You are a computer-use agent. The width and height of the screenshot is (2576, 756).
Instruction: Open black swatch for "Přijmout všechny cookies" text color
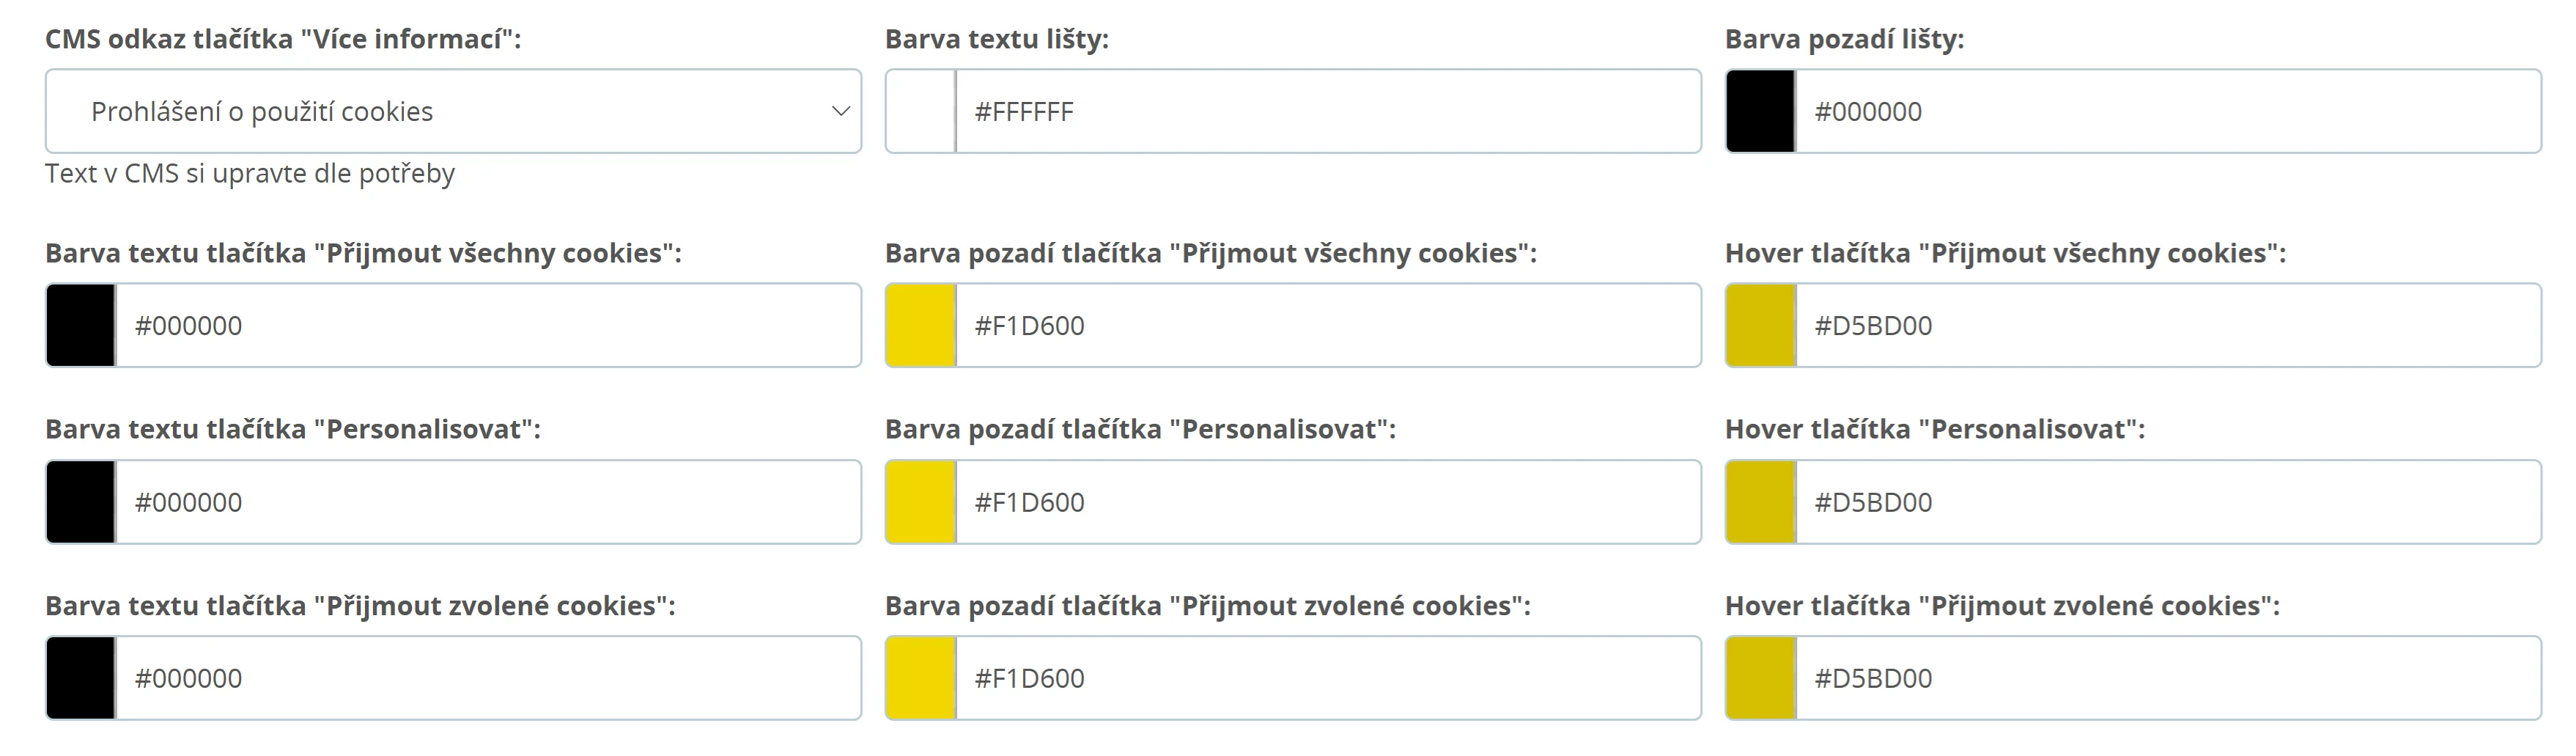click(x=81, y=325)
